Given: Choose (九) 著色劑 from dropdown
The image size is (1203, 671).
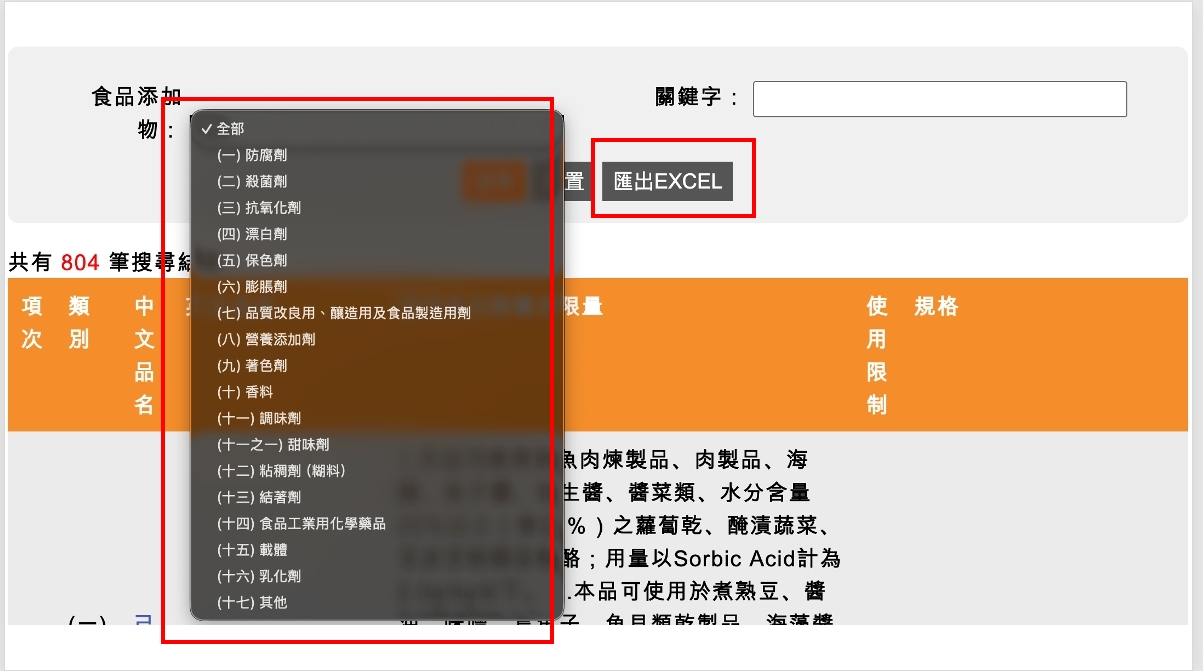Looking at the screenshot, I should [252, 366].
